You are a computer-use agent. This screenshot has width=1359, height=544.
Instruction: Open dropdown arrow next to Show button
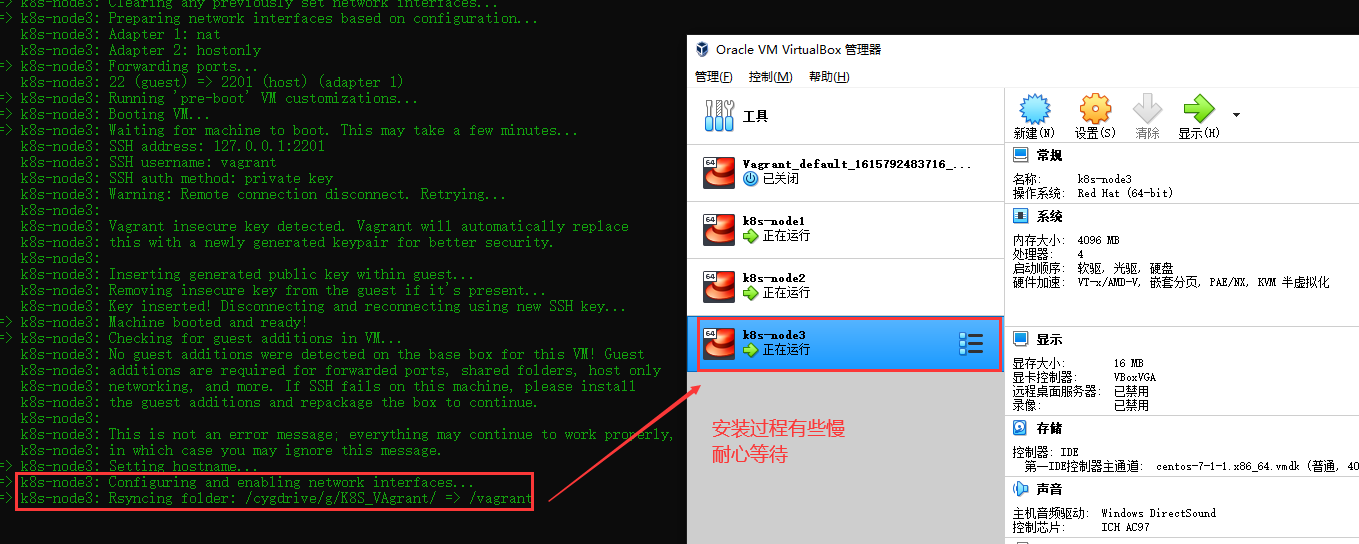pyautogui.click(x=1236, y=115)
